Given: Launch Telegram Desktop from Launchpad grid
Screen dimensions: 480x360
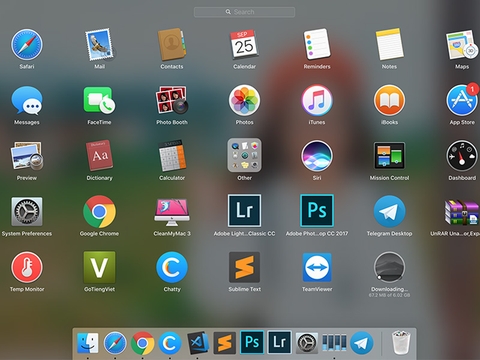Looking at the screenshot, I should coord(389,212).
